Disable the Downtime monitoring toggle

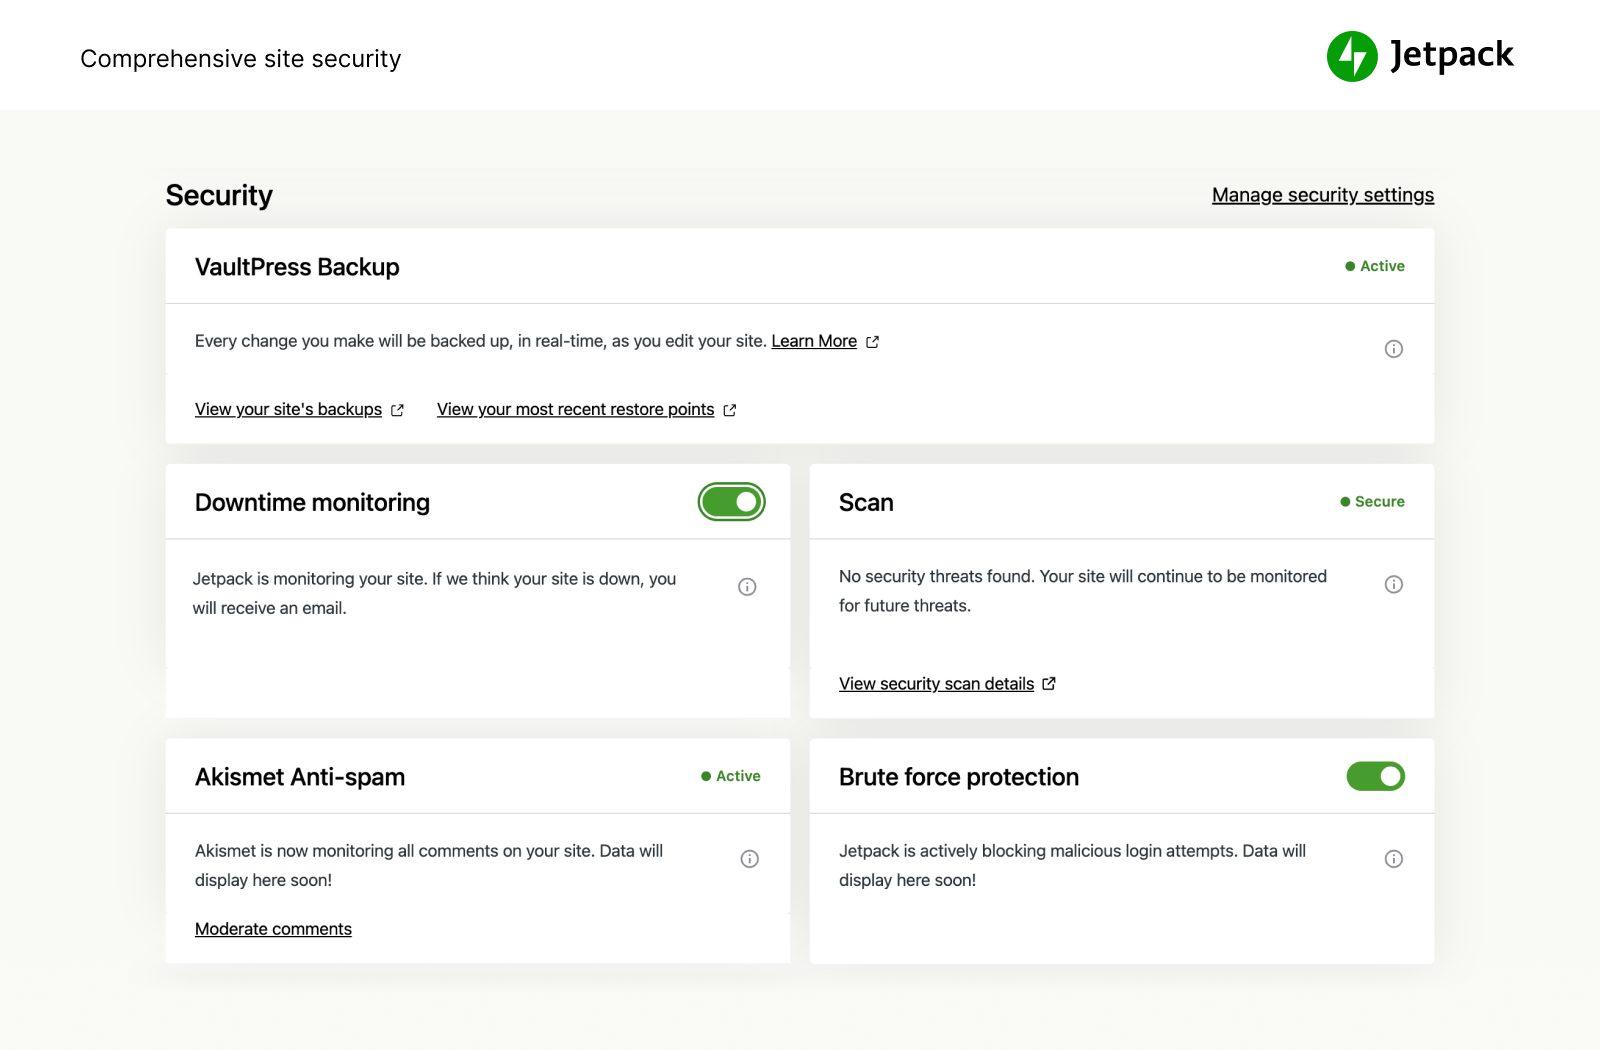731,501
